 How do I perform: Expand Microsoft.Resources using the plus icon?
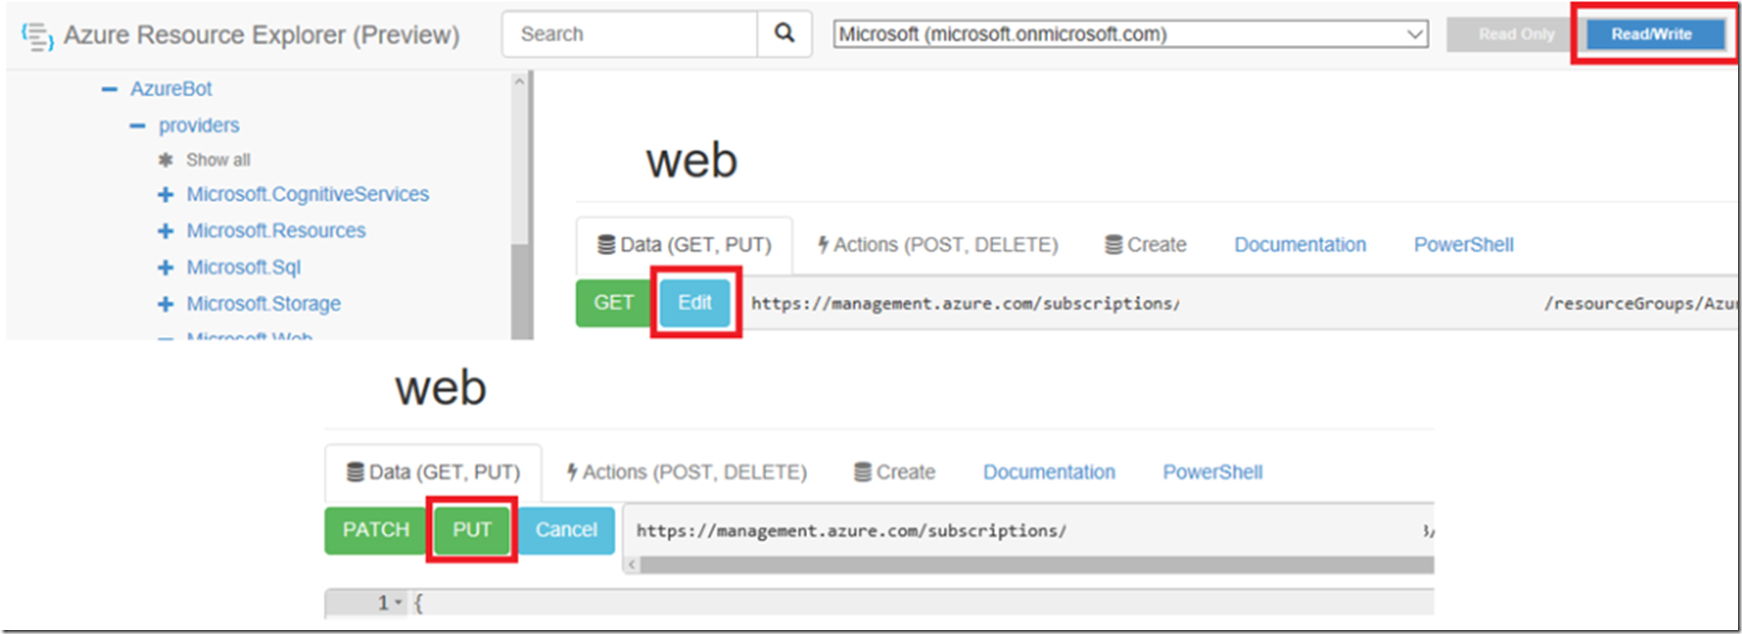coord(166,231)
